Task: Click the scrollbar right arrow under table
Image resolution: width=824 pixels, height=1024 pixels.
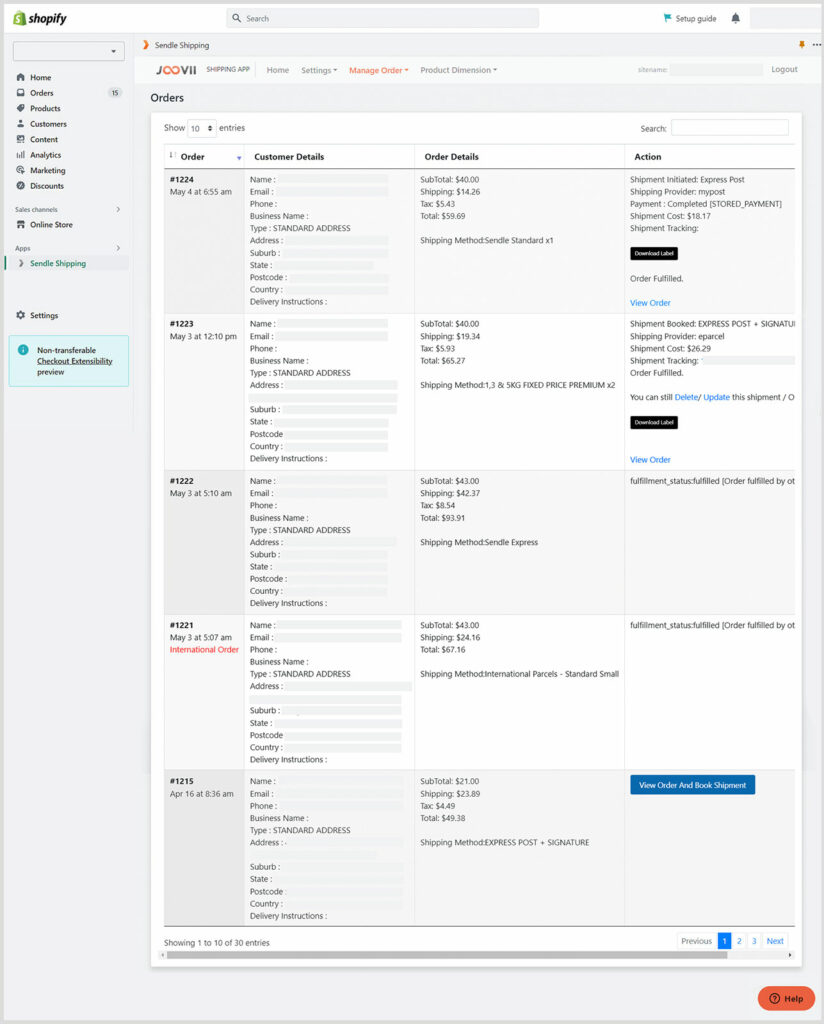Action: click(x=790, y=955)
